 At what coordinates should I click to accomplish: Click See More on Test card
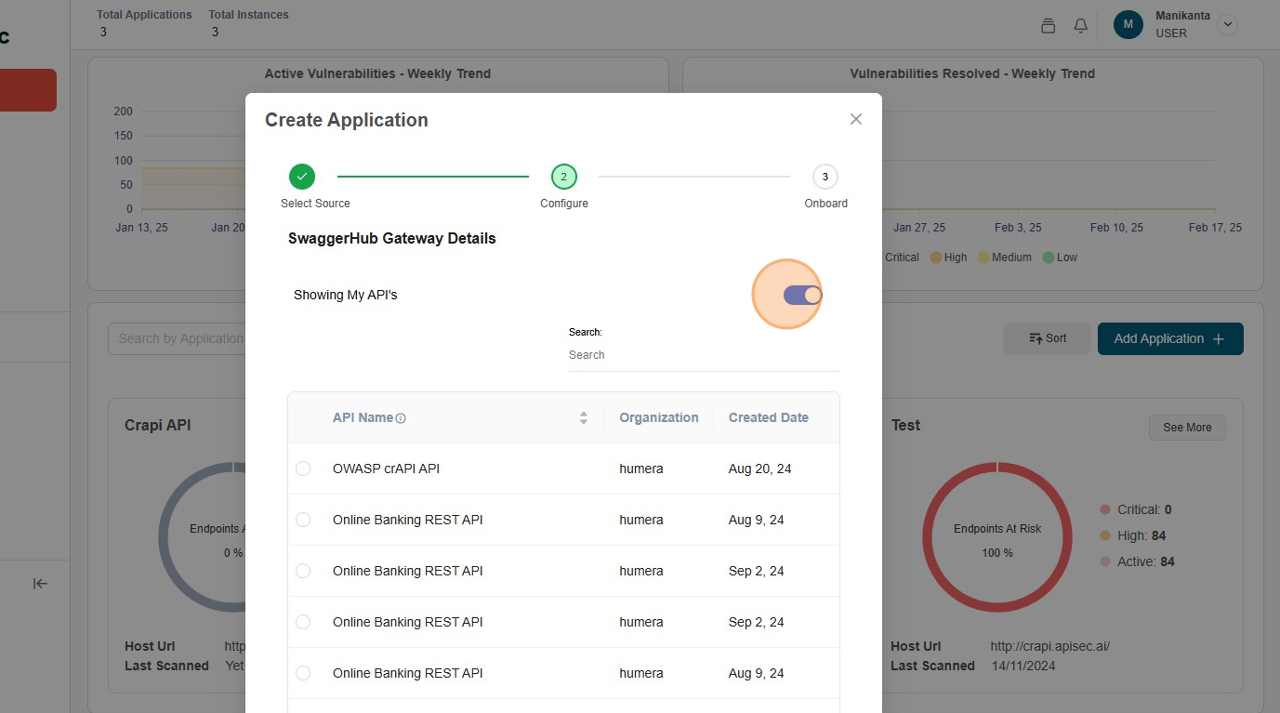click(1187, 428)
